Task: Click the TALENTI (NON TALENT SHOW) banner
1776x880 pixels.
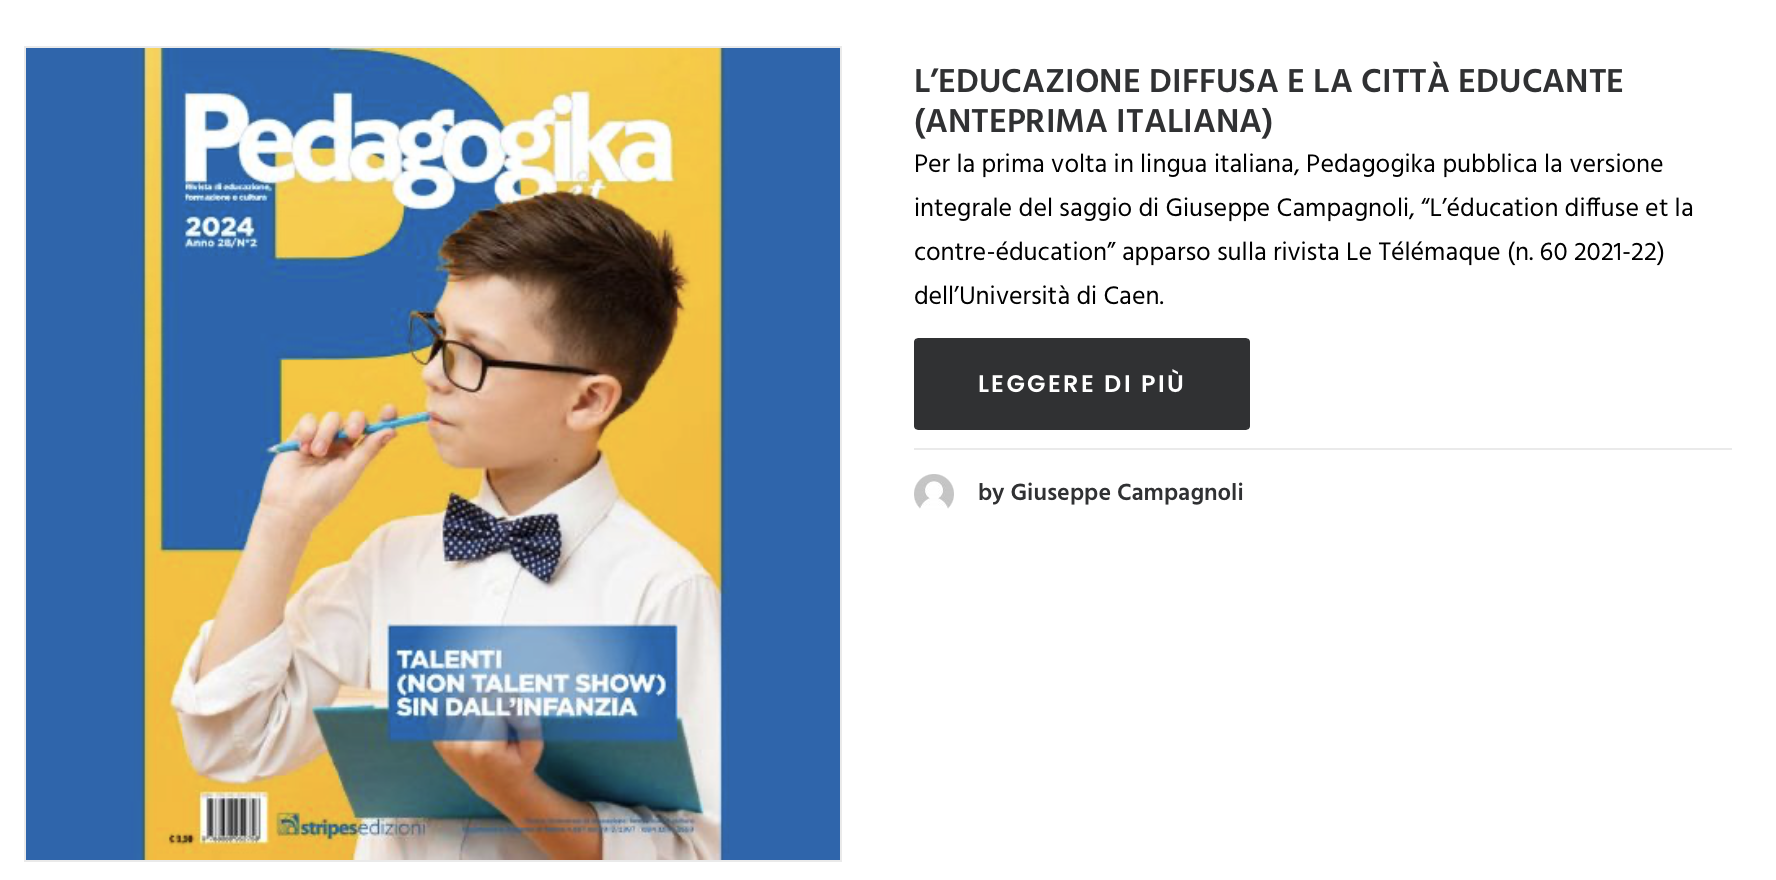Action: pos(532,683)
